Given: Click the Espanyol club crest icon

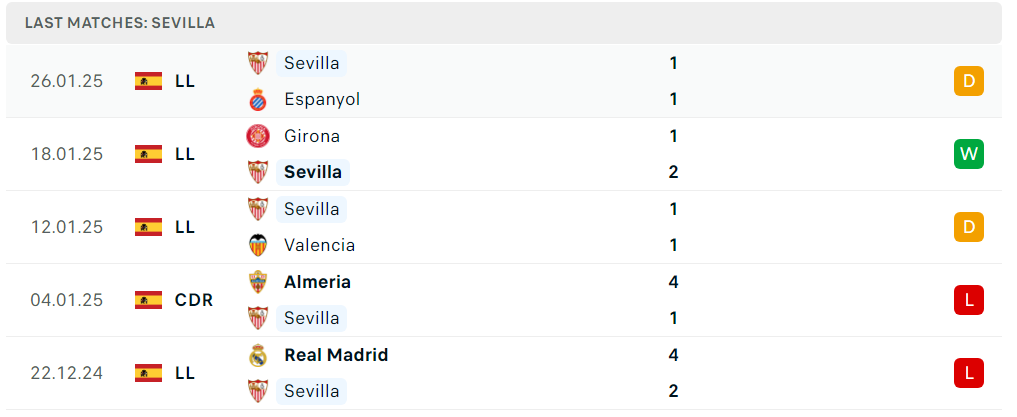Looking at the screenshot, I should click(258, 100).
